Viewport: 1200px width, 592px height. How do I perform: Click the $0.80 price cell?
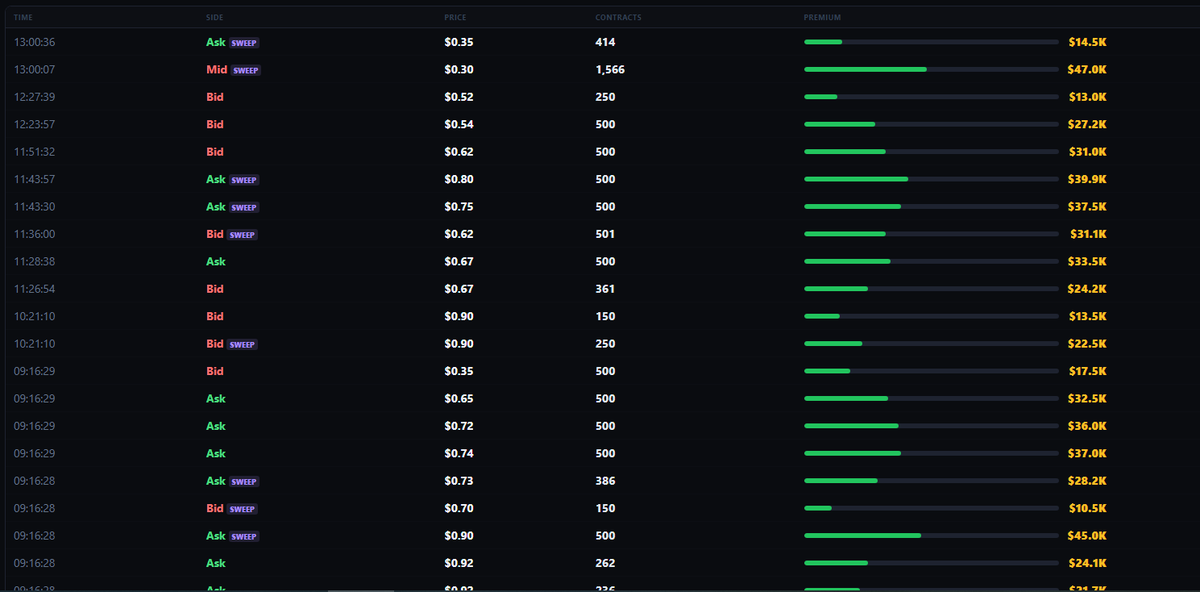tap(459, 180)
